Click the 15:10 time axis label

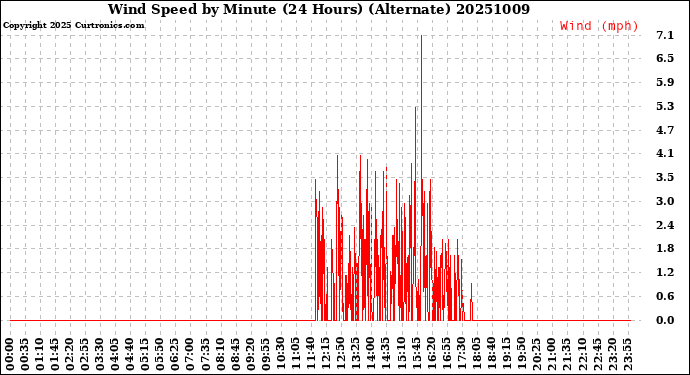(x=402, y=355)
